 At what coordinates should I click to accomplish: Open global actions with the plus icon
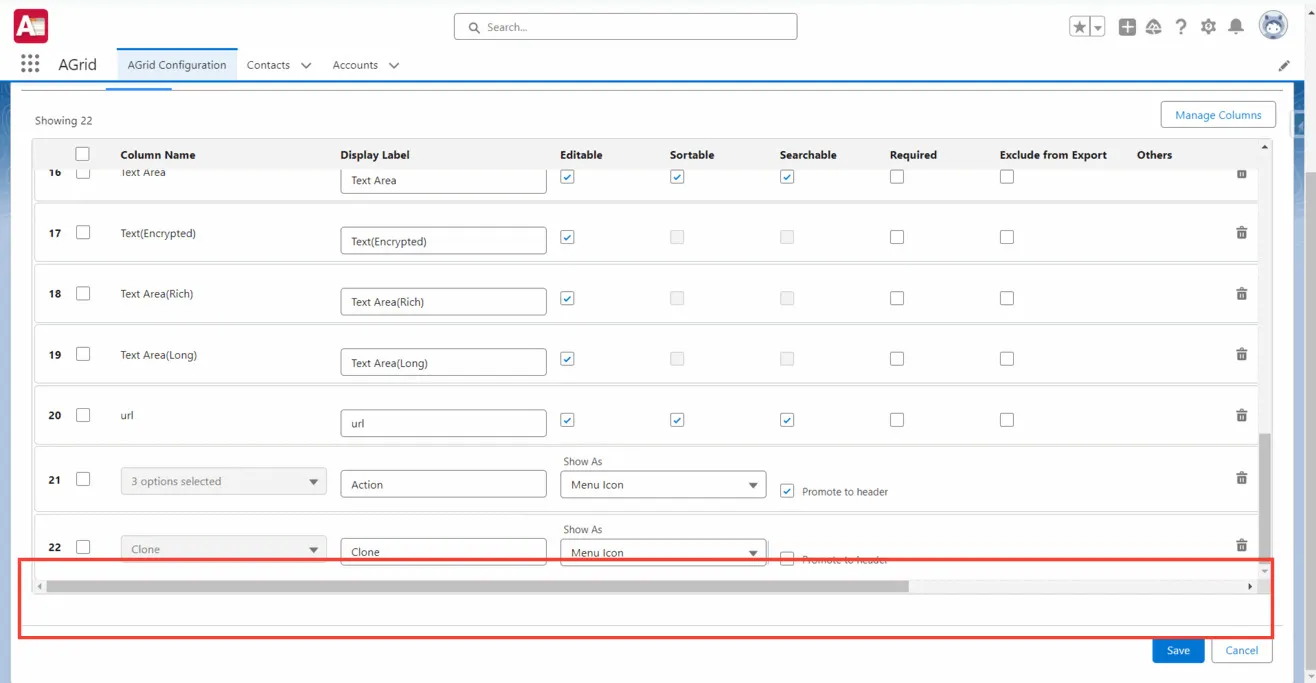pyautogui.click(x=1127, y=27)
